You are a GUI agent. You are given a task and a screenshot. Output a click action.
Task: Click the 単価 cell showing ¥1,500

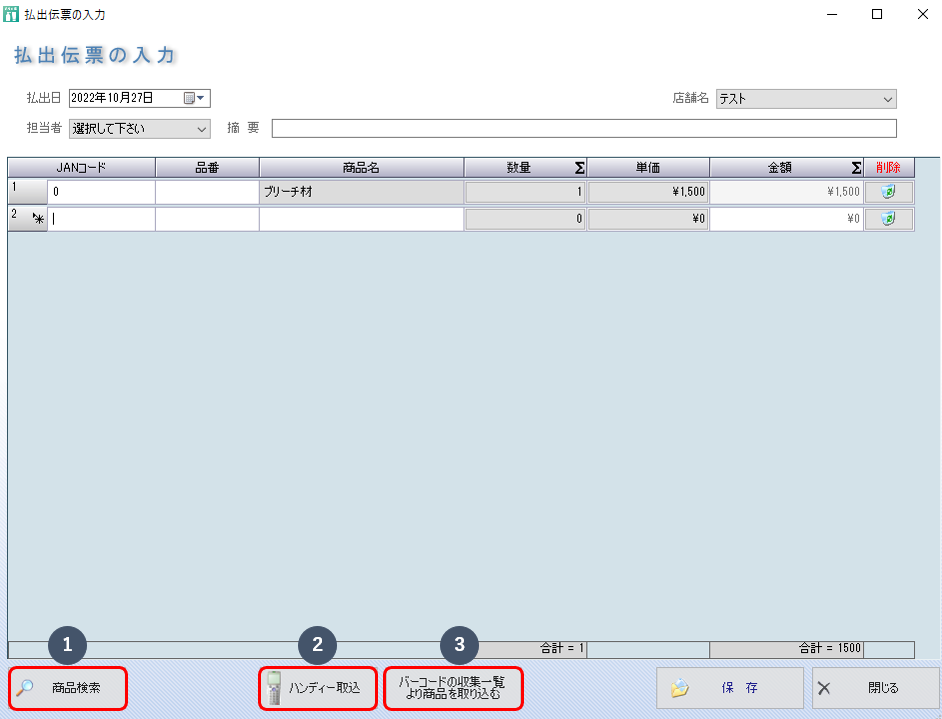pyautogui.click(x=647, y=192)
